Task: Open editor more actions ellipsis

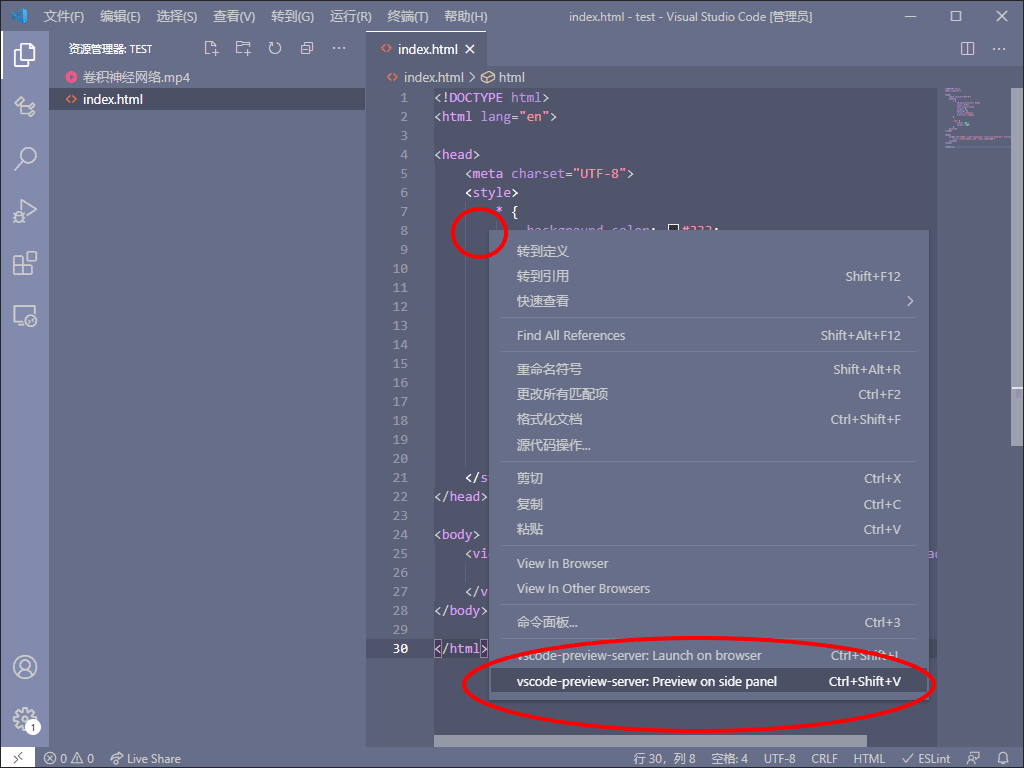Action: [999, 48]
